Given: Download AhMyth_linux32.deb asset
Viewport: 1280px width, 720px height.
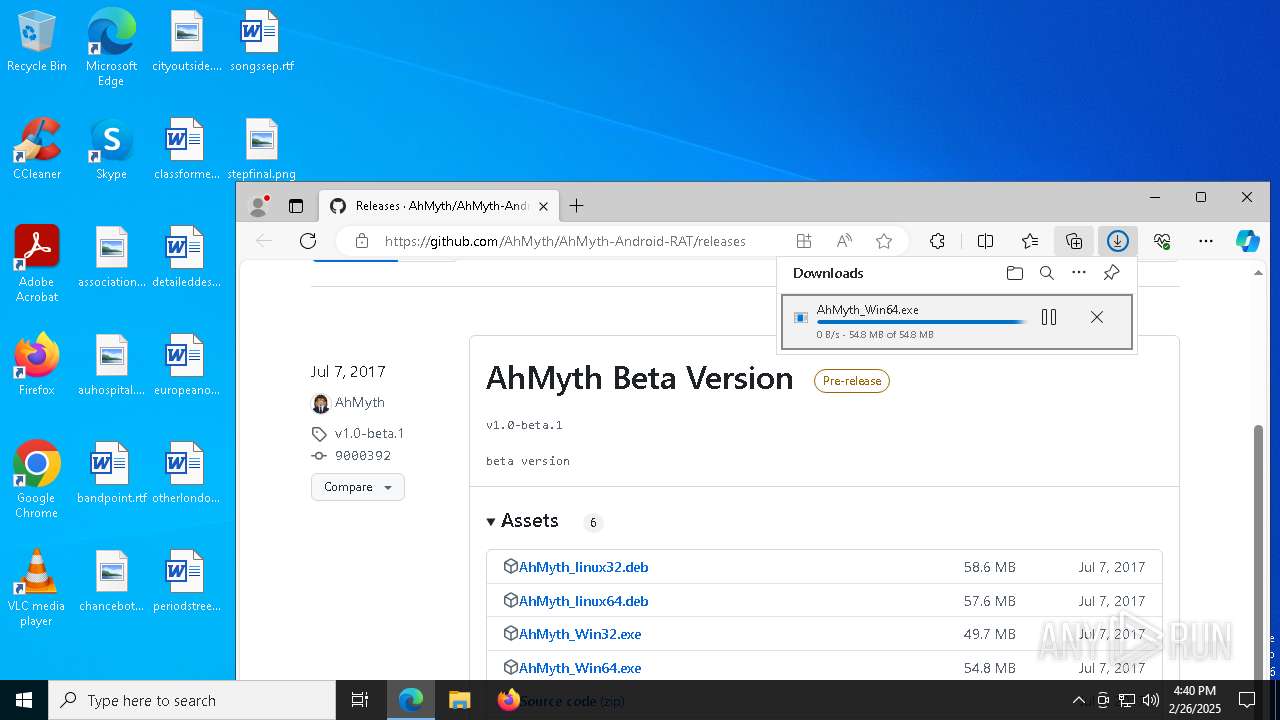Looking at the screenshot, I should point(583,567).
